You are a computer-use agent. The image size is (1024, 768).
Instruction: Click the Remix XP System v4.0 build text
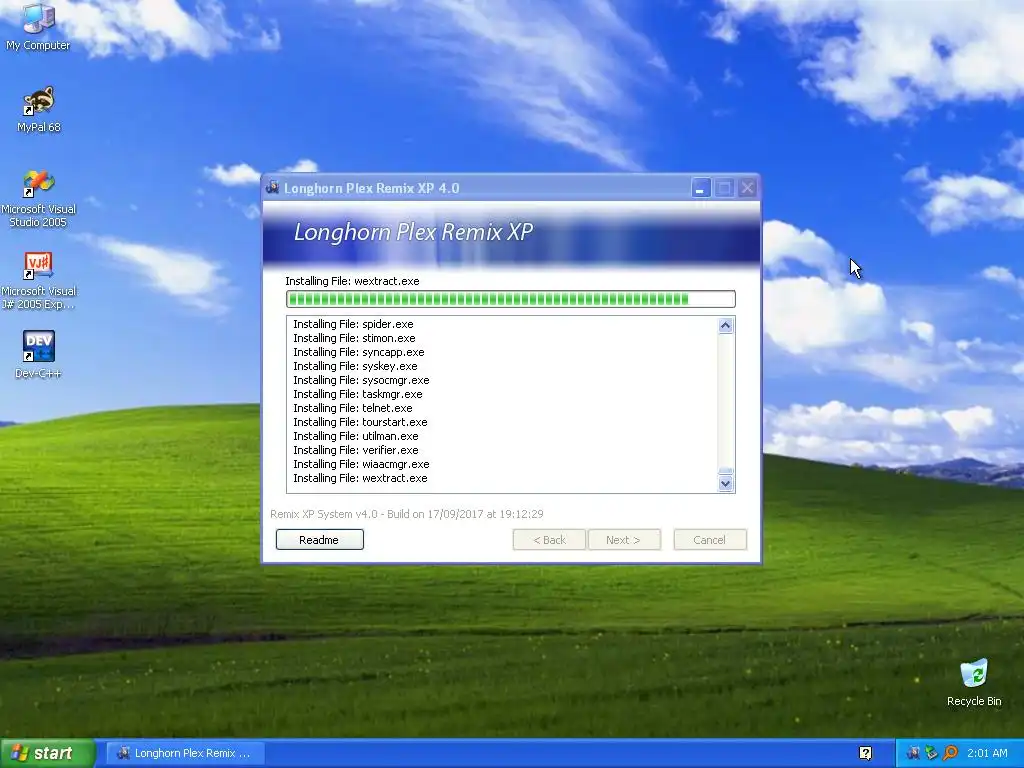(x=407, y=514)
